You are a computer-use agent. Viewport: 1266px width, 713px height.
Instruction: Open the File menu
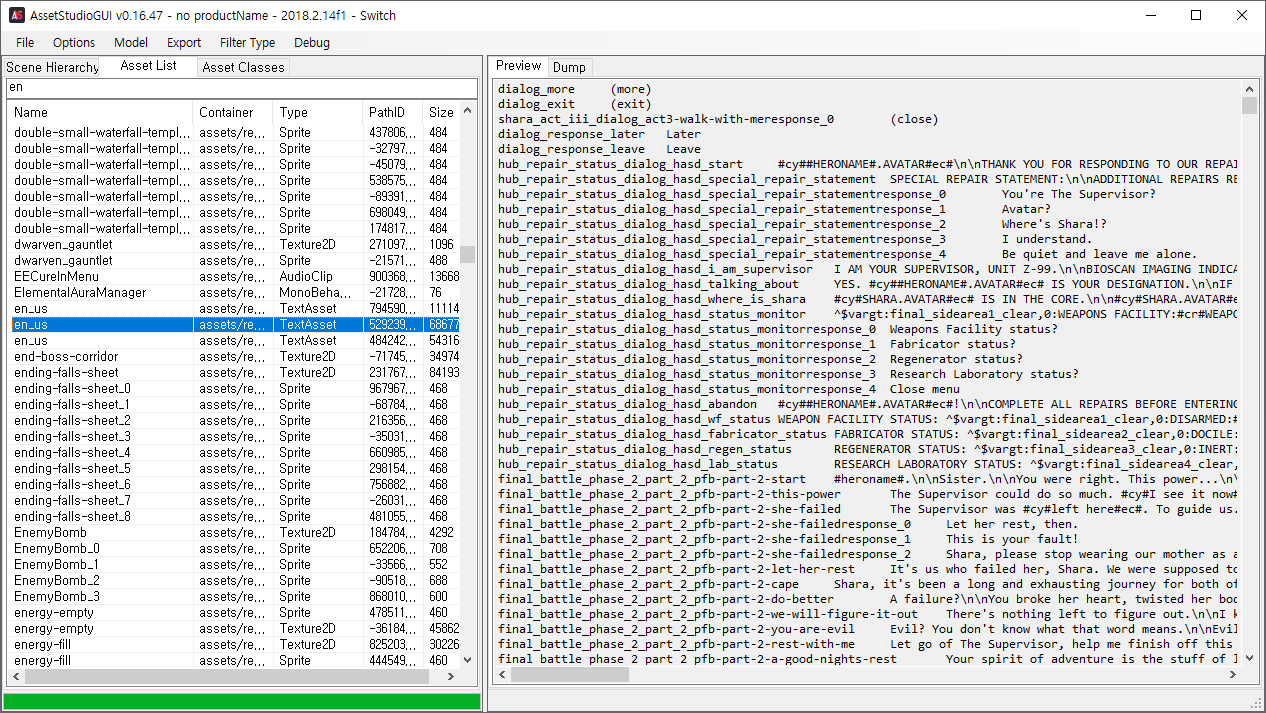click(25, 42)
